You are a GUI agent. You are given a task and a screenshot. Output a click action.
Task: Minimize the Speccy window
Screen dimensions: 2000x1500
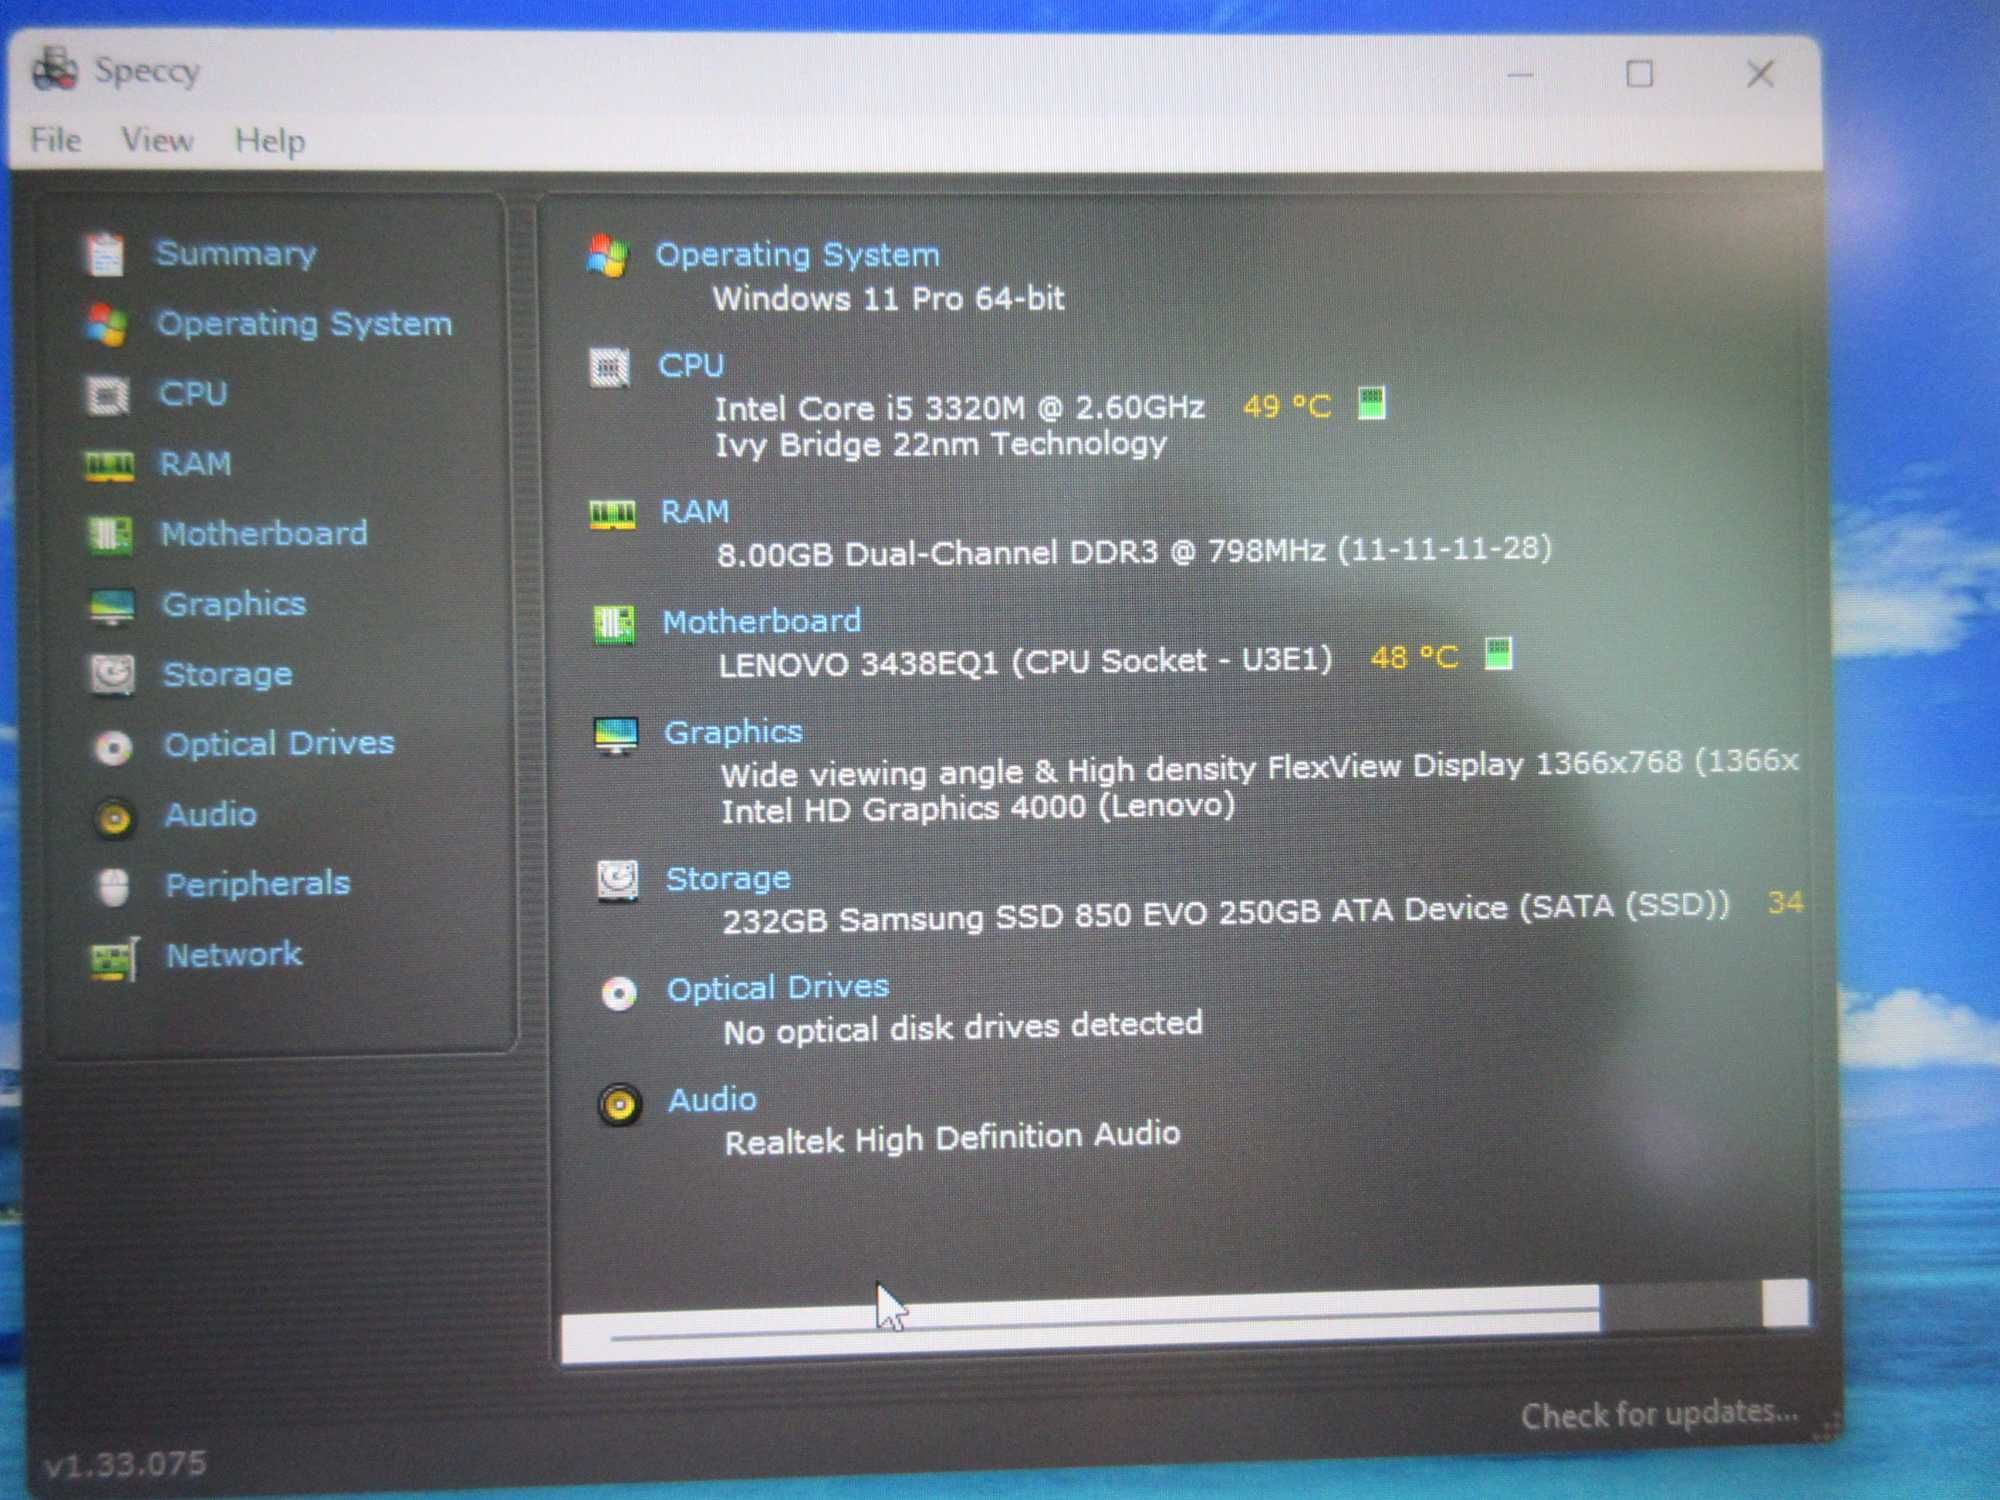(1520, 74)
